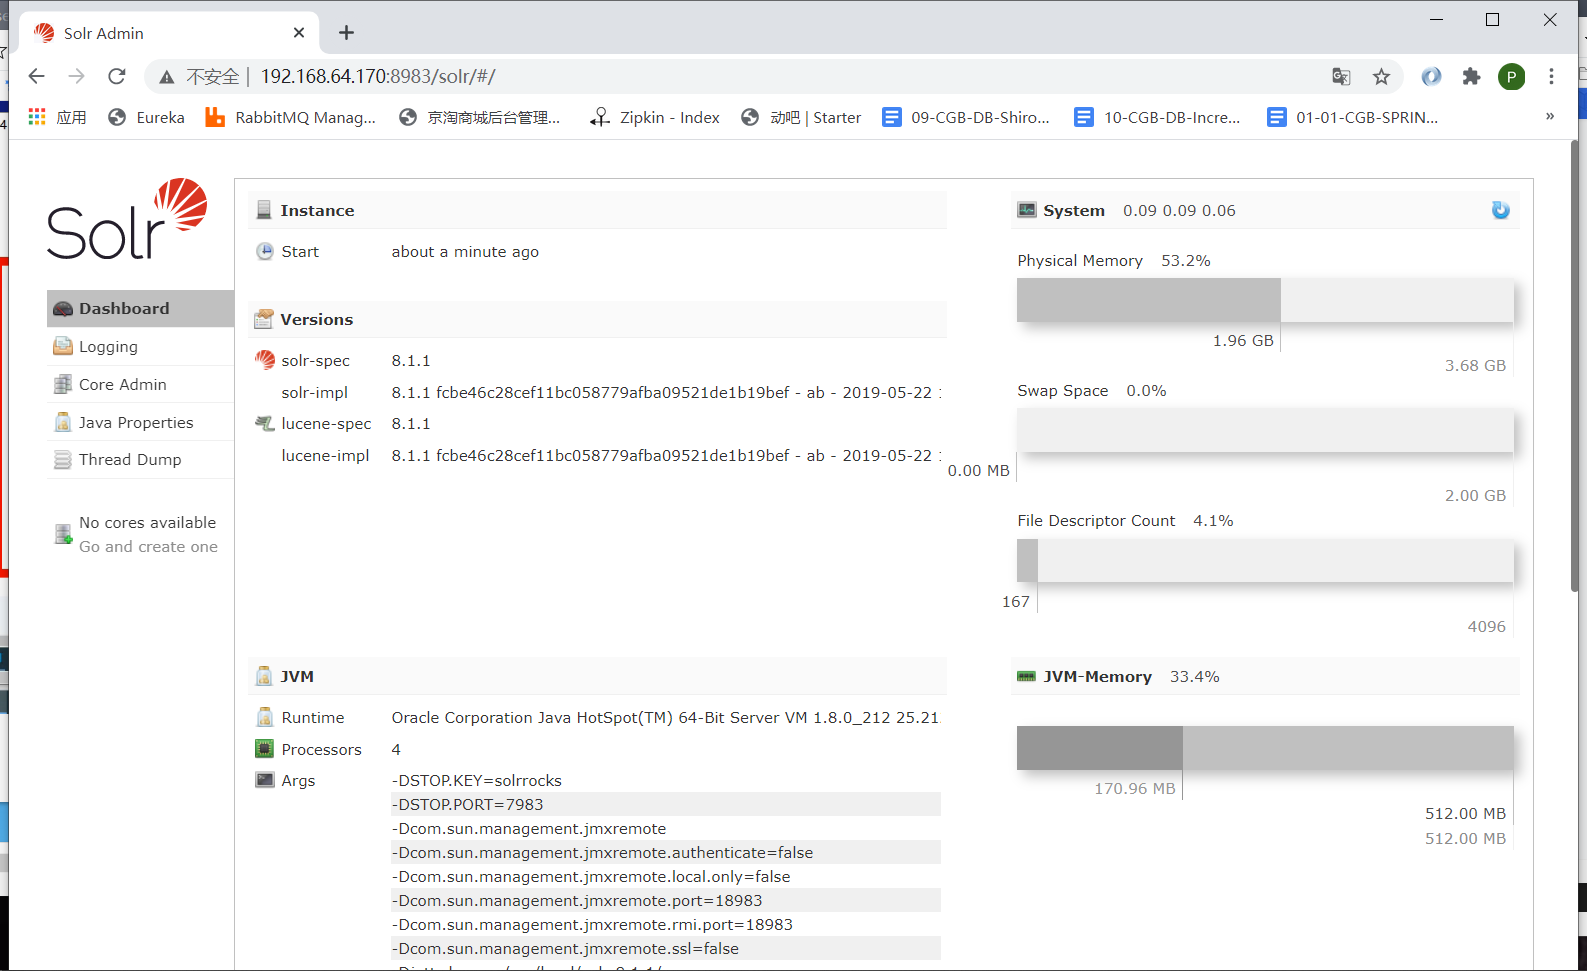The height and width of the screenshot is (971, 1587).
Task: Open the Eureka bookmark
Action: (147, 117)
